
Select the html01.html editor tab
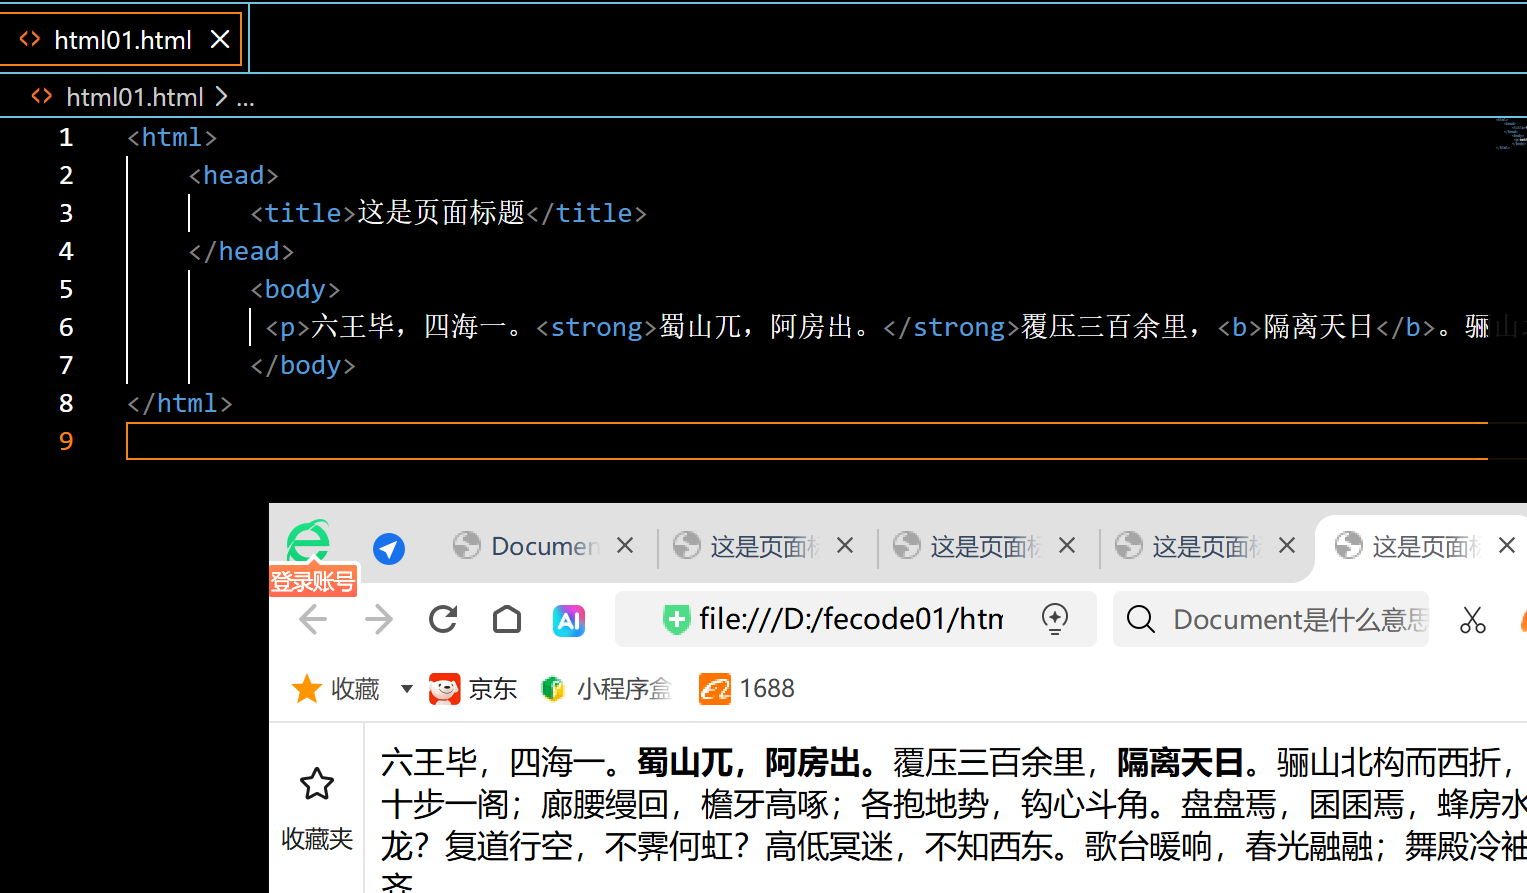[x=121, y=39]
